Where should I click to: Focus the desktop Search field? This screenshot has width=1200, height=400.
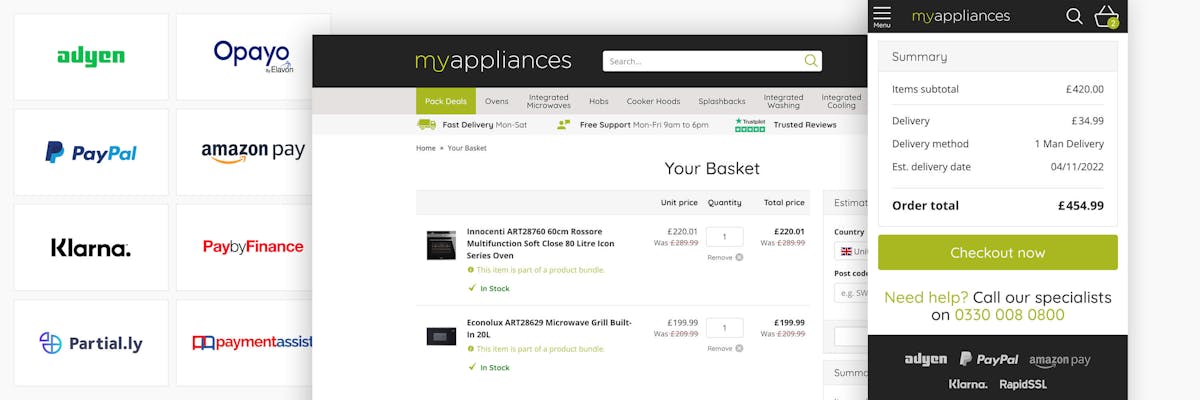coord(712,61)
